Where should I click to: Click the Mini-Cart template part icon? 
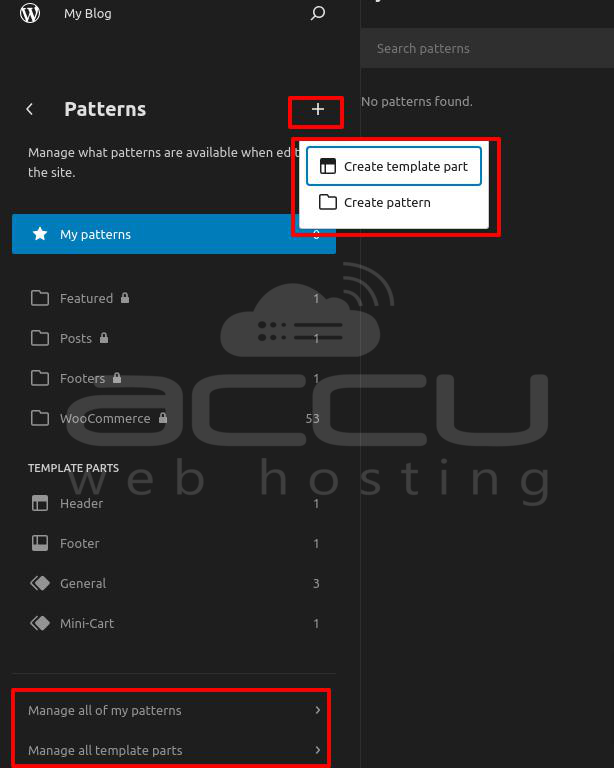[40, 623]
